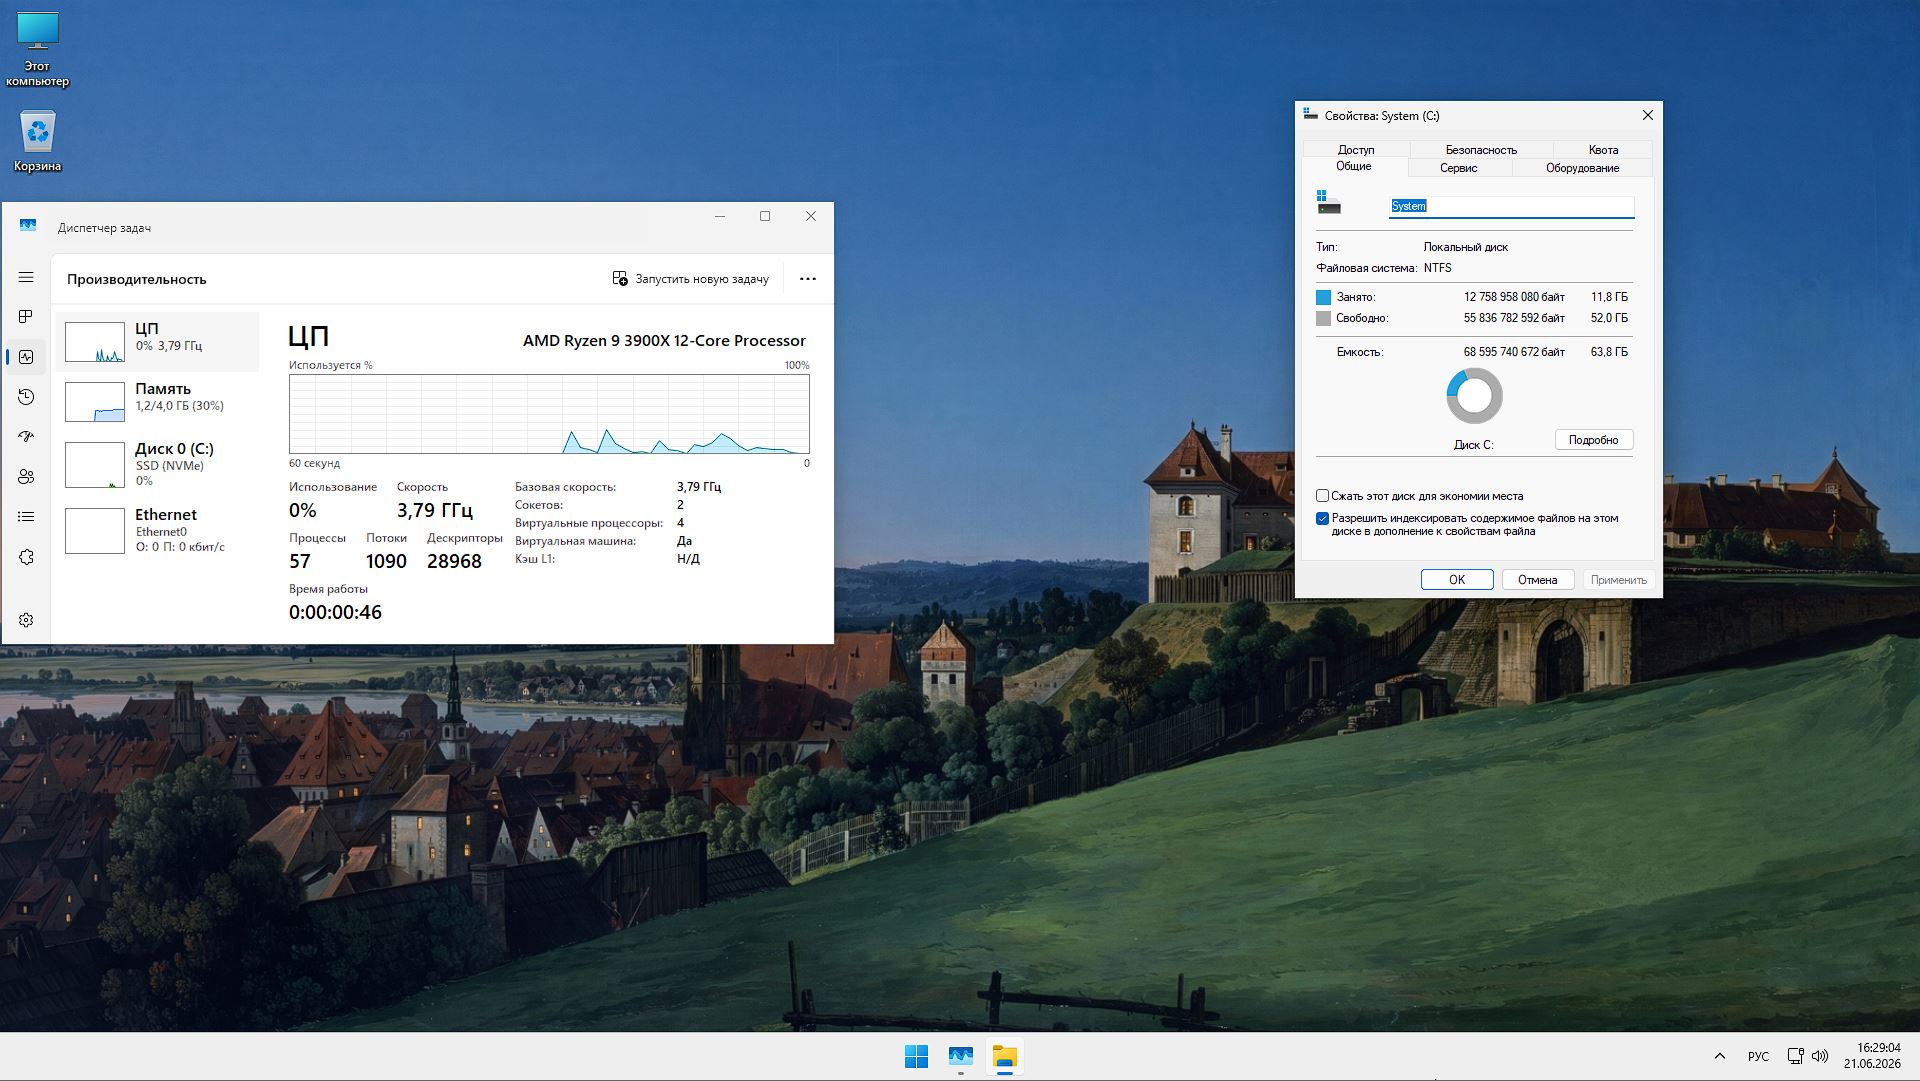Image resolution: width=1920 pixels, height=1081 pixels.
Task: Open Этот компьютер desktop icon
Action: pos(38,50)
